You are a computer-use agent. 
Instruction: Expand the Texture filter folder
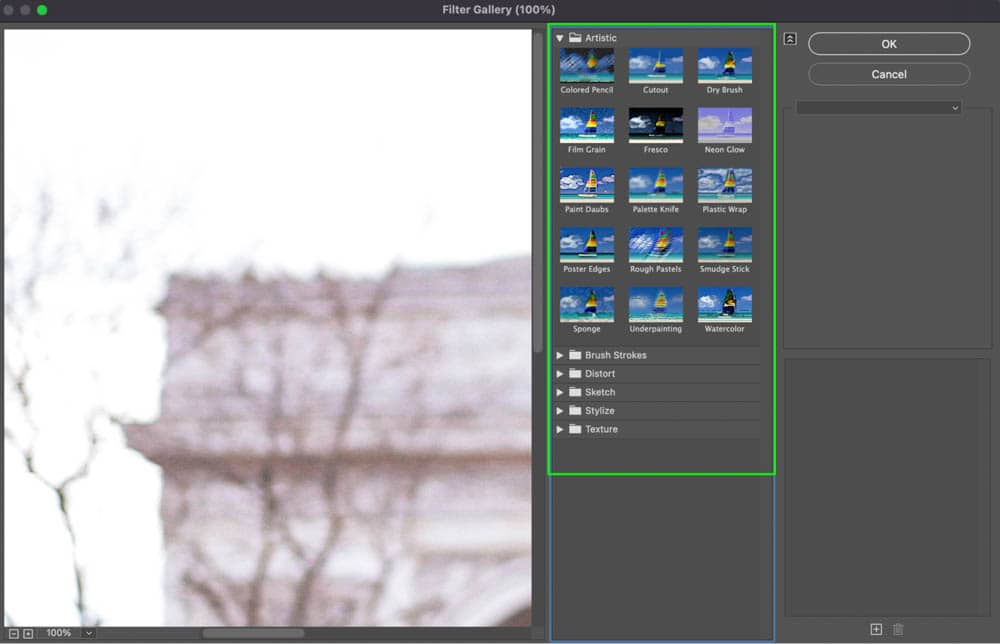[x=559, y=429]
